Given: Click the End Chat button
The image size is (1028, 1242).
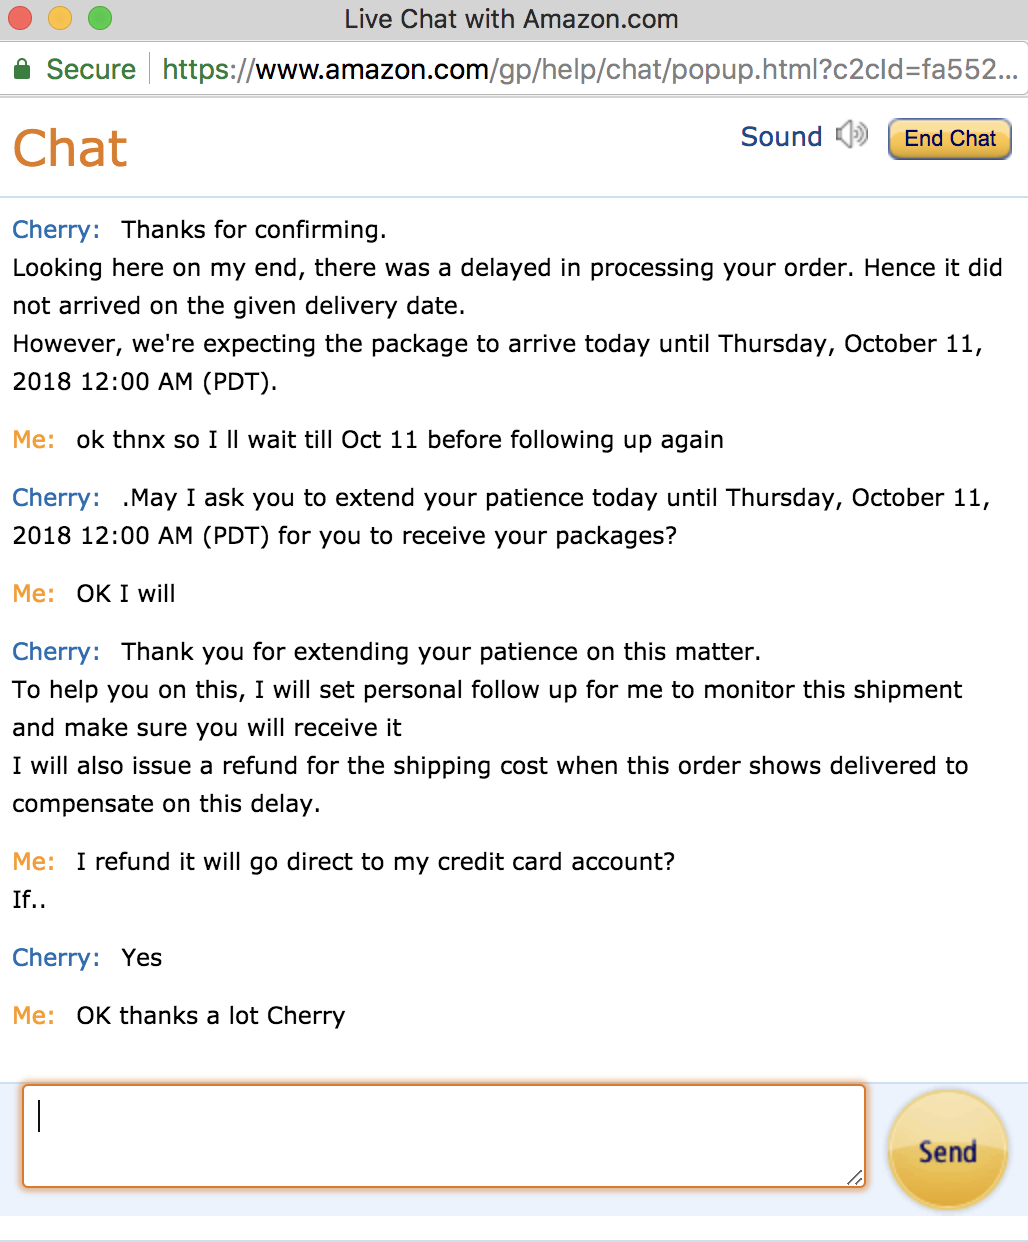Looking at the screenshot, I should (x=948, y=138).
